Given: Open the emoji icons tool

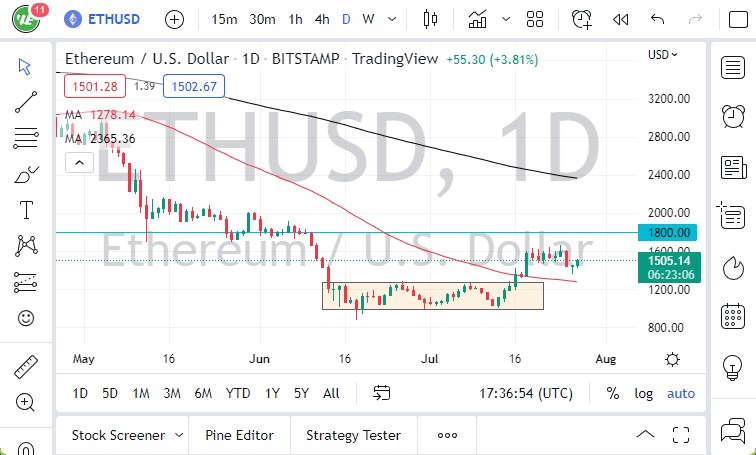Looking at the screenshot, I should pyautogui.click(x=26, y=319).
